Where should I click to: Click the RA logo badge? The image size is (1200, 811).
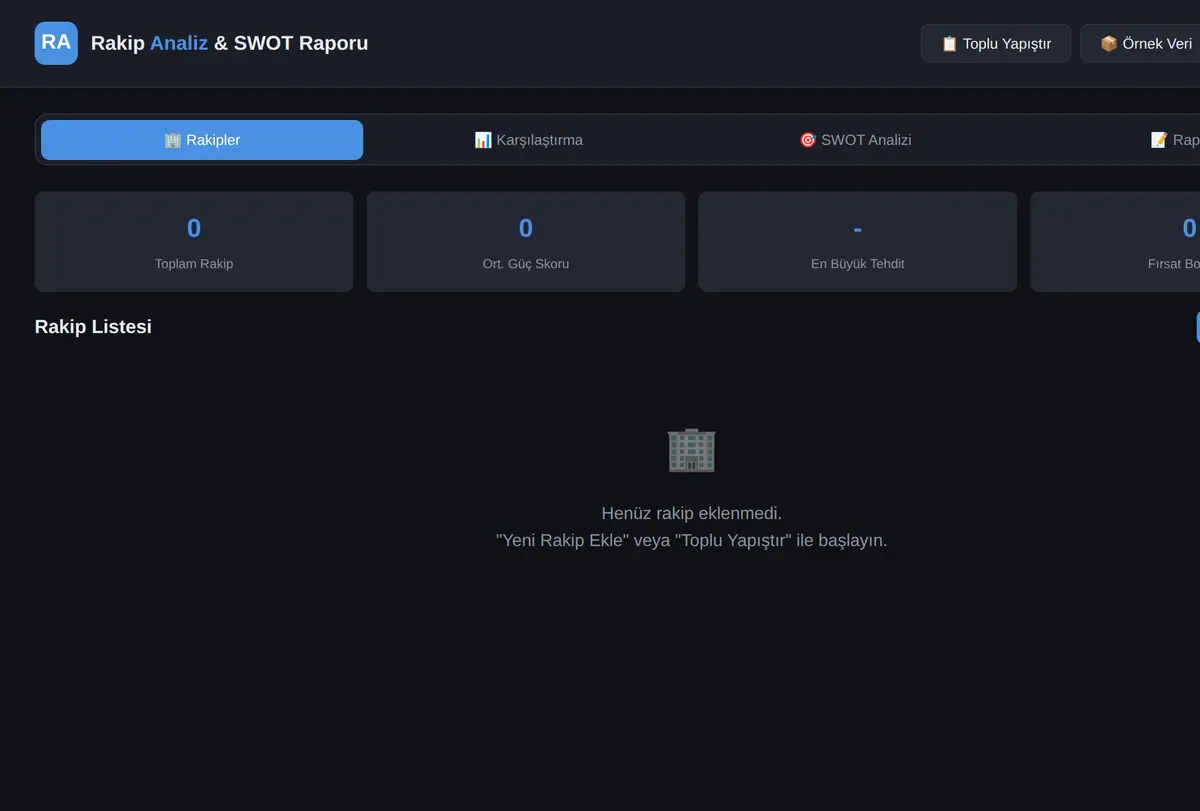click(x=56, y=43)
